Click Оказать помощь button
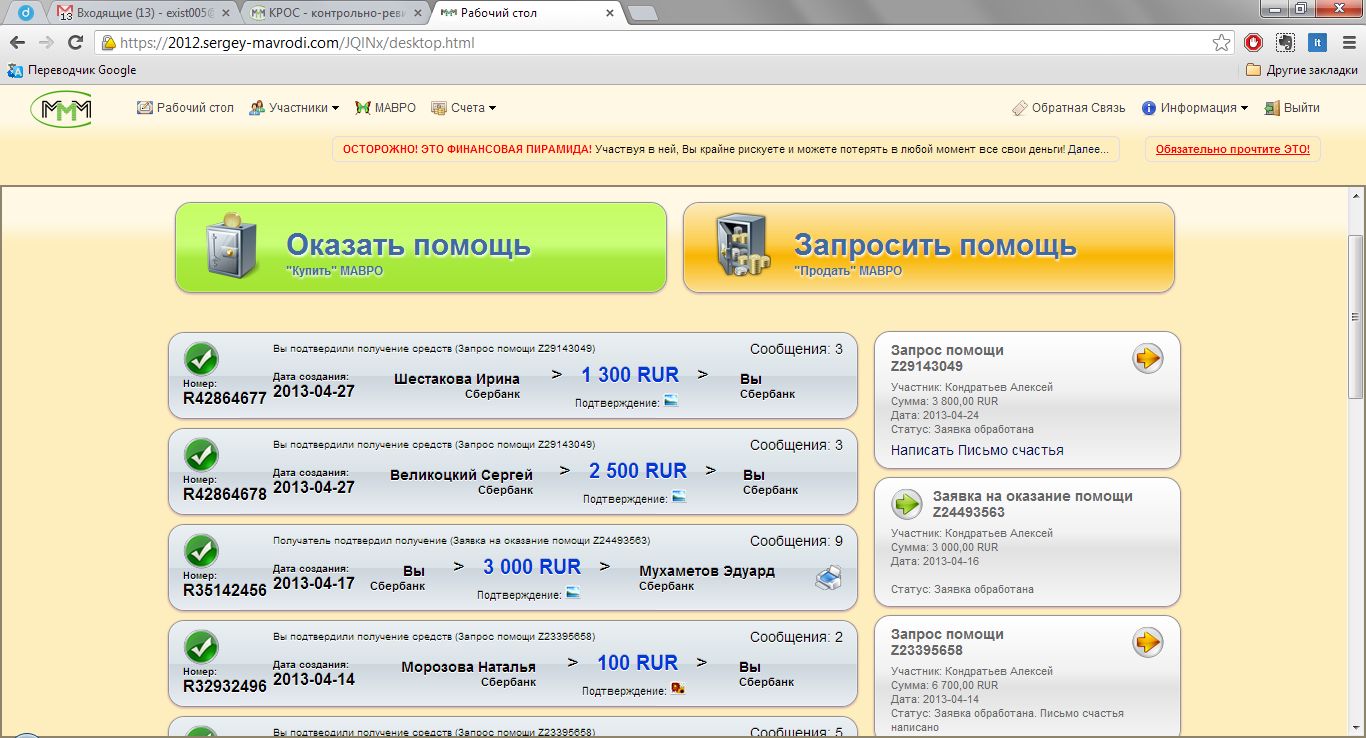The width and height of the screenshot is (1366, 738). (421, 247)
